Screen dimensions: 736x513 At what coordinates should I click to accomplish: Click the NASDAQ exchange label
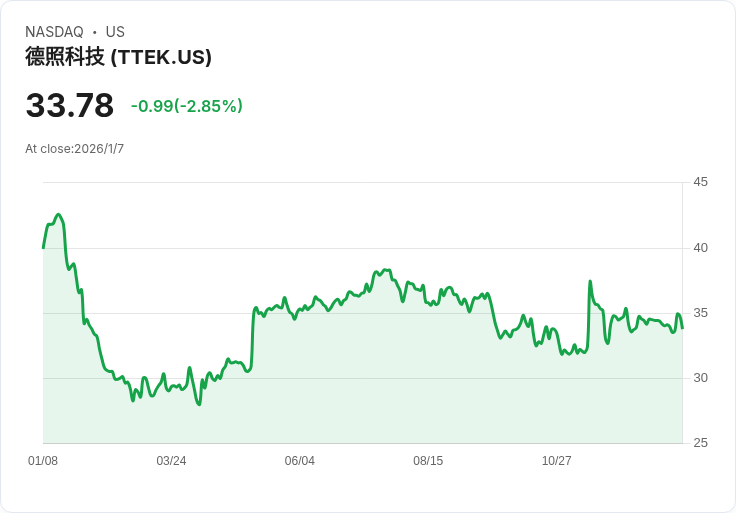pyautogui.click(x=54, y=32)
